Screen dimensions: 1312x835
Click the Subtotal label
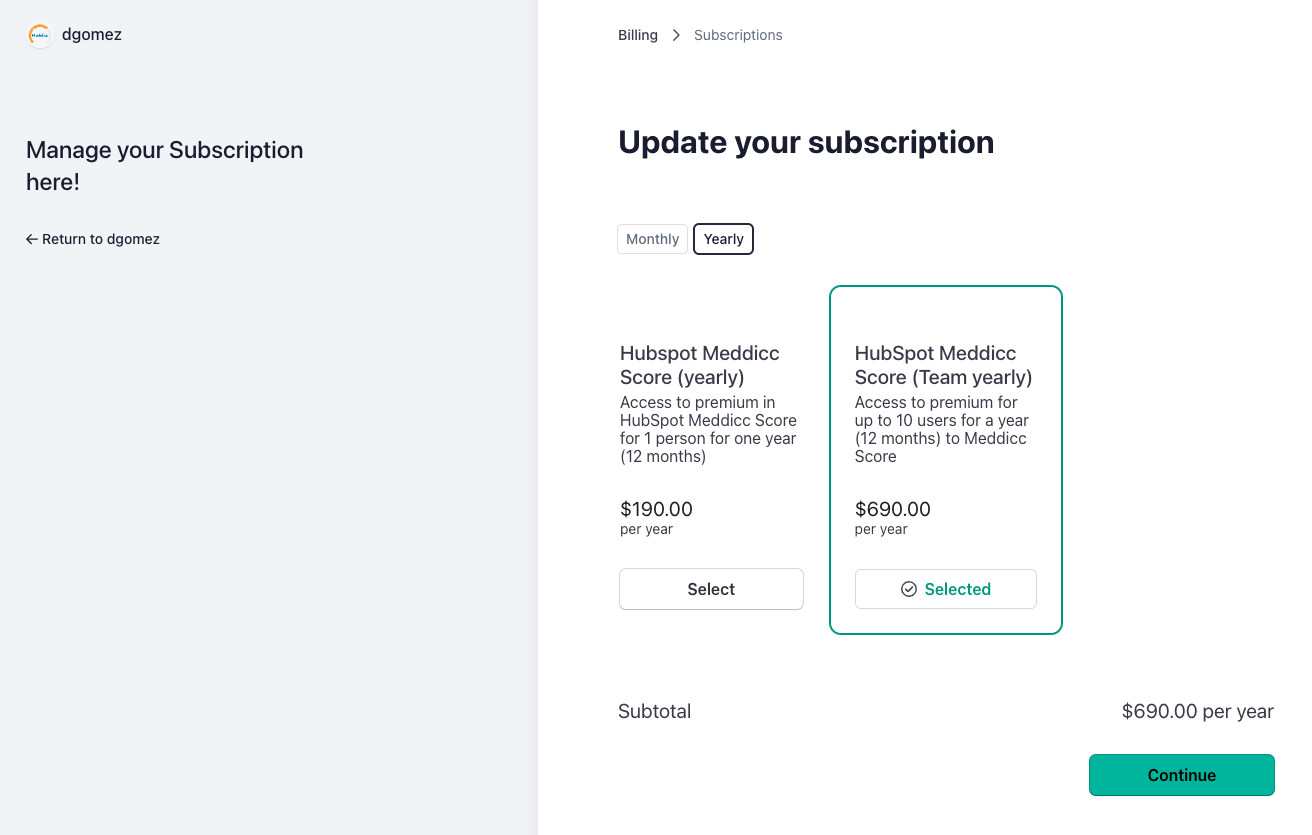654,711
